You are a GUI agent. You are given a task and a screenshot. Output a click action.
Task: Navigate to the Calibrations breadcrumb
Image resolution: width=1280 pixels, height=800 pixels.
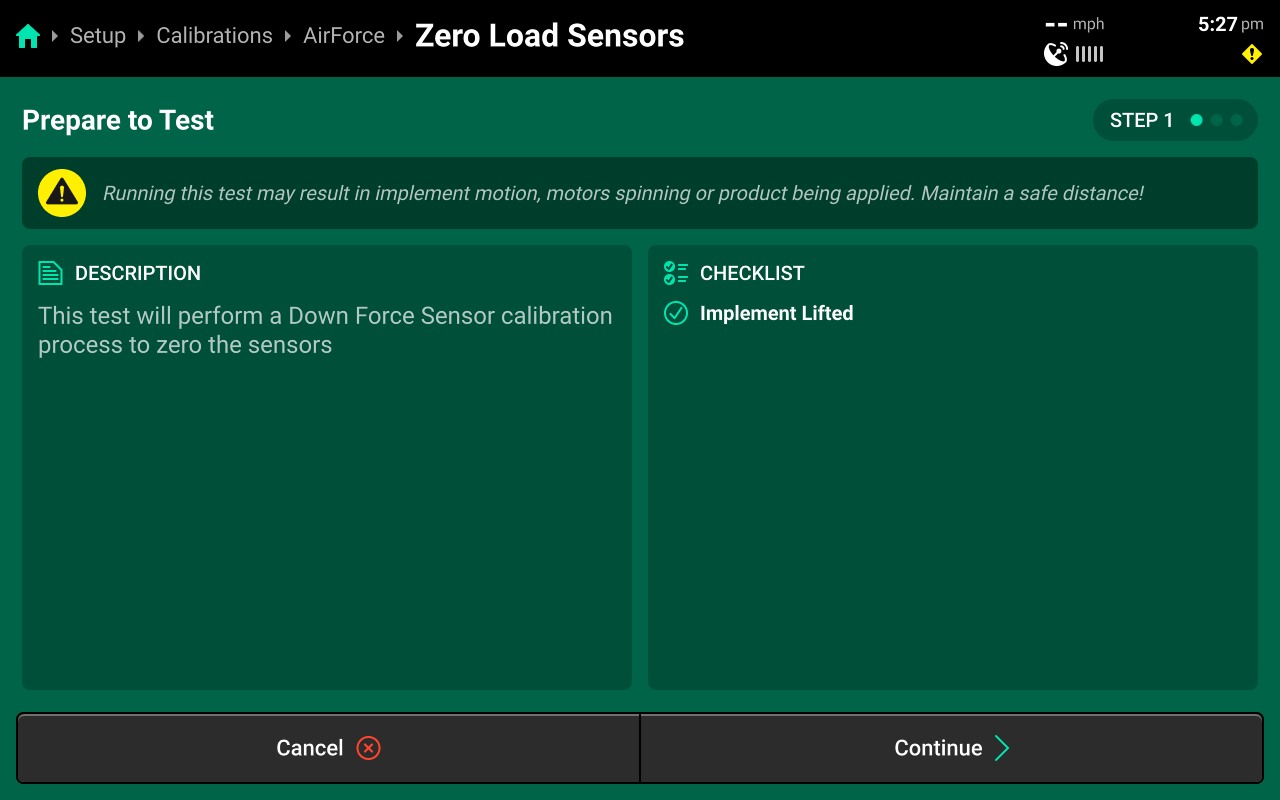click(x=214, y=36)
